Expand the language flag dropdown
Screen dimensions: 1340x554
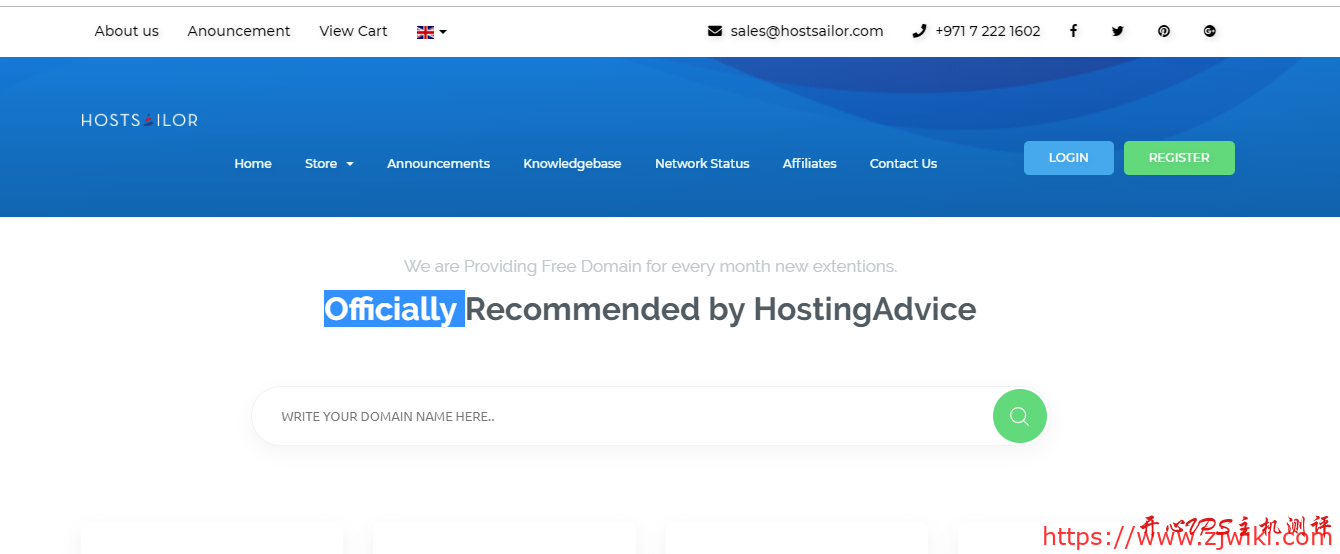[x=431, y=32]
